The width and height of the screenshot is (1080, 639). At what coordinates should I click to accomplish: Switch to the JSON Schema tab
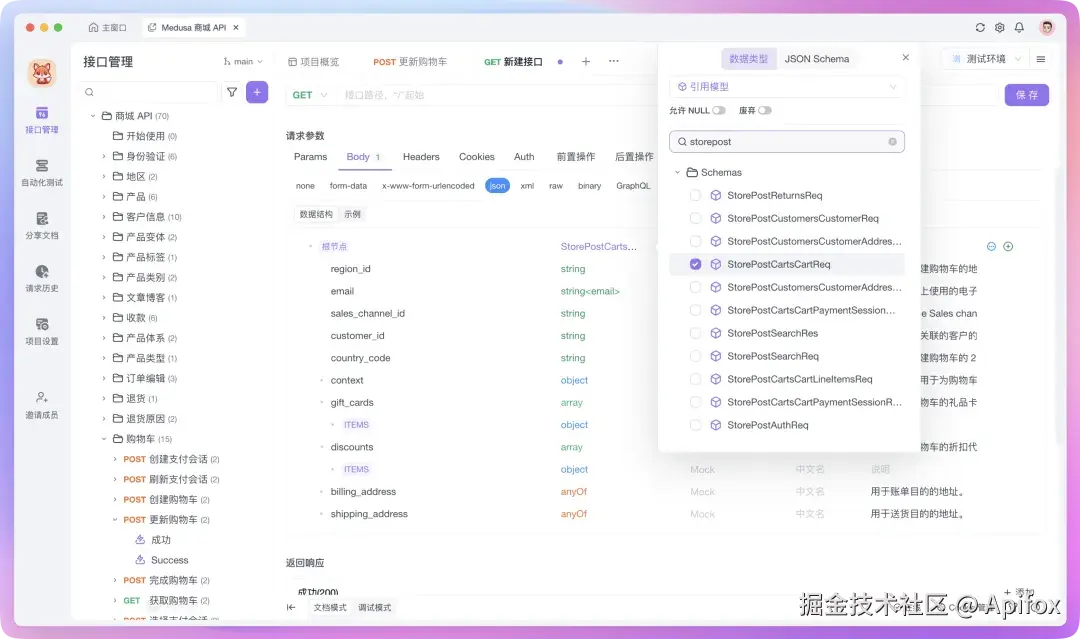[817, 58]
